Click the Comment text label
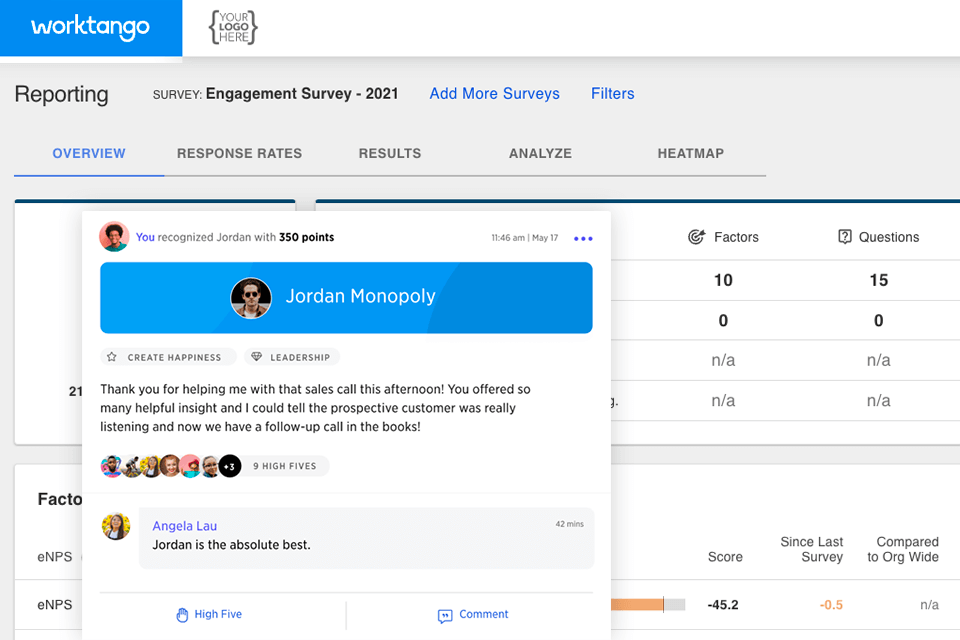Viewport: 960px width, 640px height. pos(484,614)
